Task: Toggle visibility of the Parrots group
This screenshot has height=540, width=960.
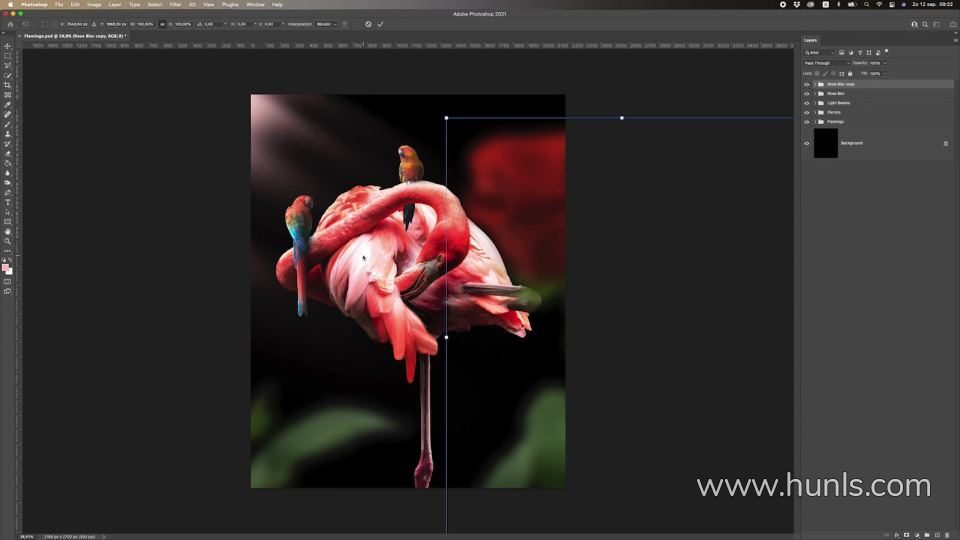Action: point(807,112)
